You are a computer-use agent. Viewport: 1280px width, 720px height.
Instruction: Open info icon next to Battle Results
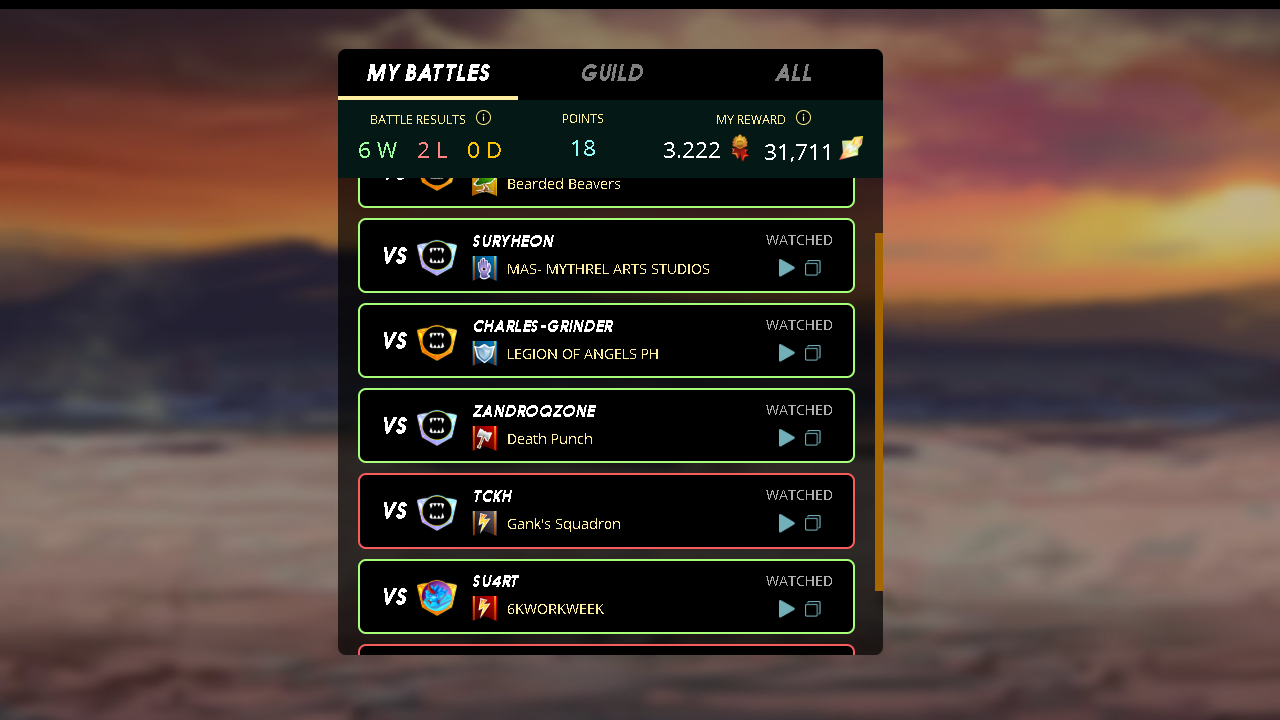pos(483,118)
